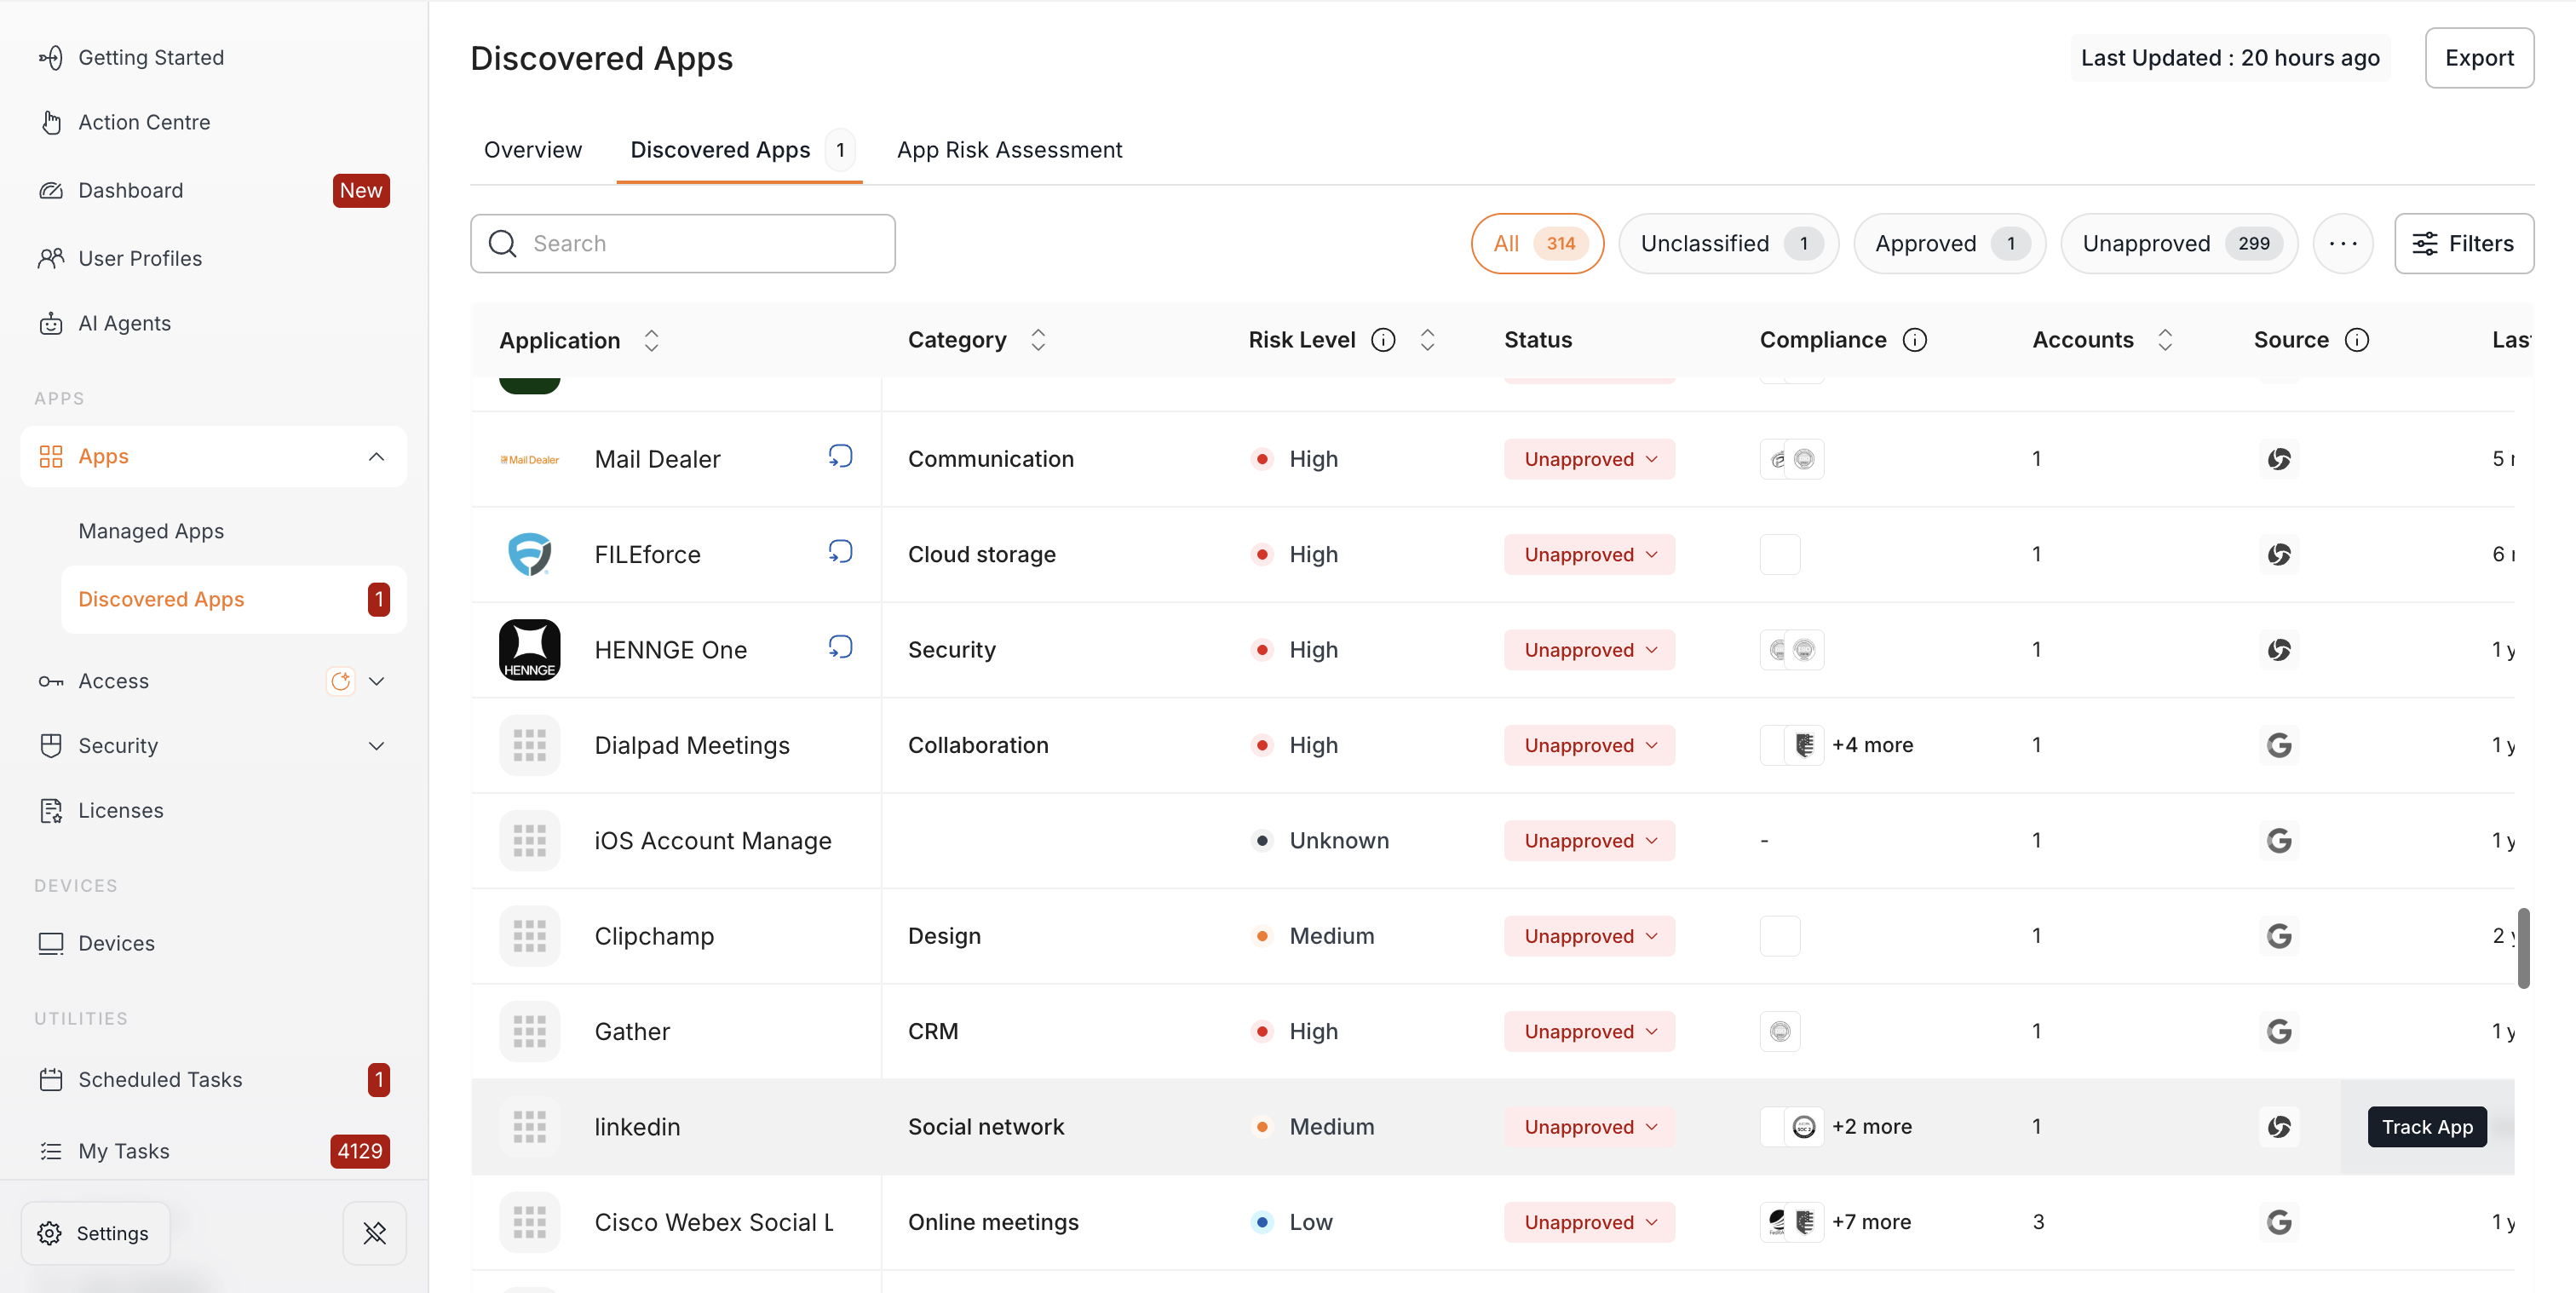Viewport: 2576px width, 1293px height.
Task: Expand the Security sidebar group
Action: tap(376, 746)
